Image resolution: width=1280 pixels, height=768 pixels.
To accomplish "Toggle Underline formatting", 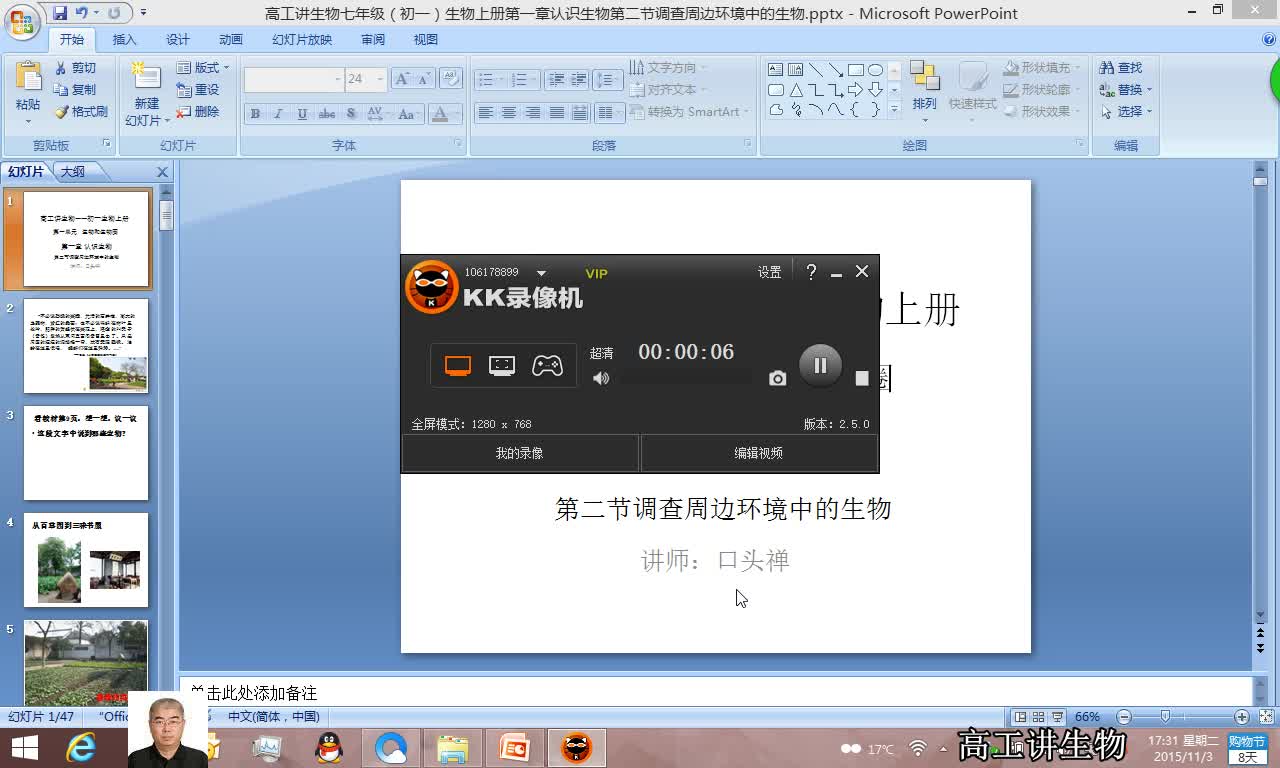I will point(302,114).
